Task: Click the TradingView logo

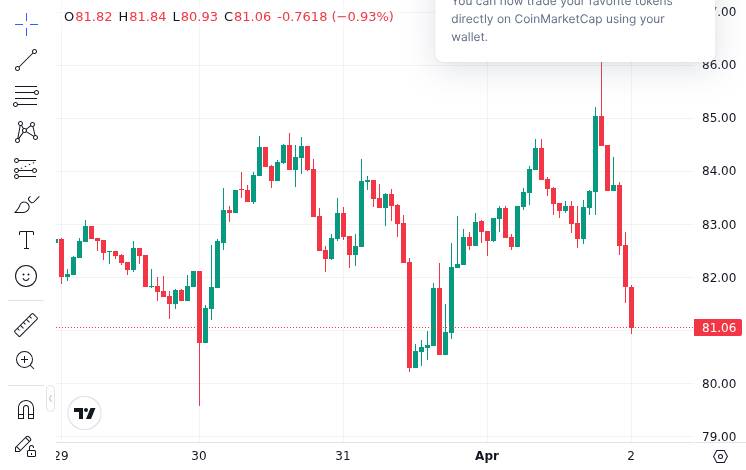Action: 85,413
